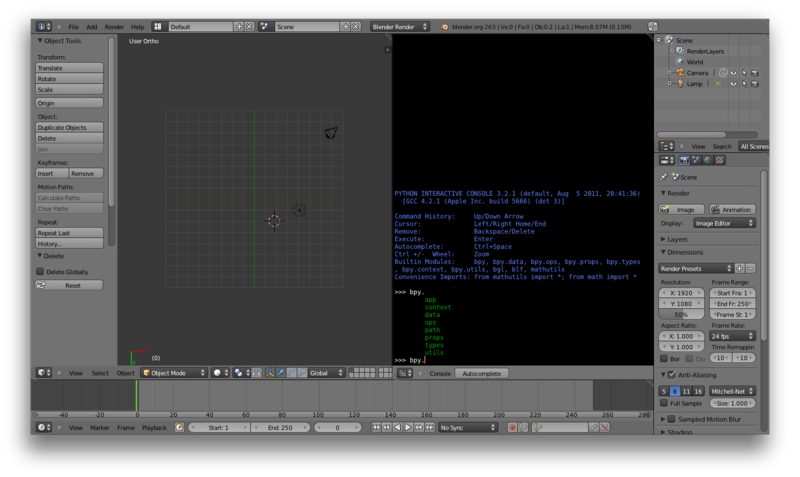Select 16 anti-aliasing samples

698,391
